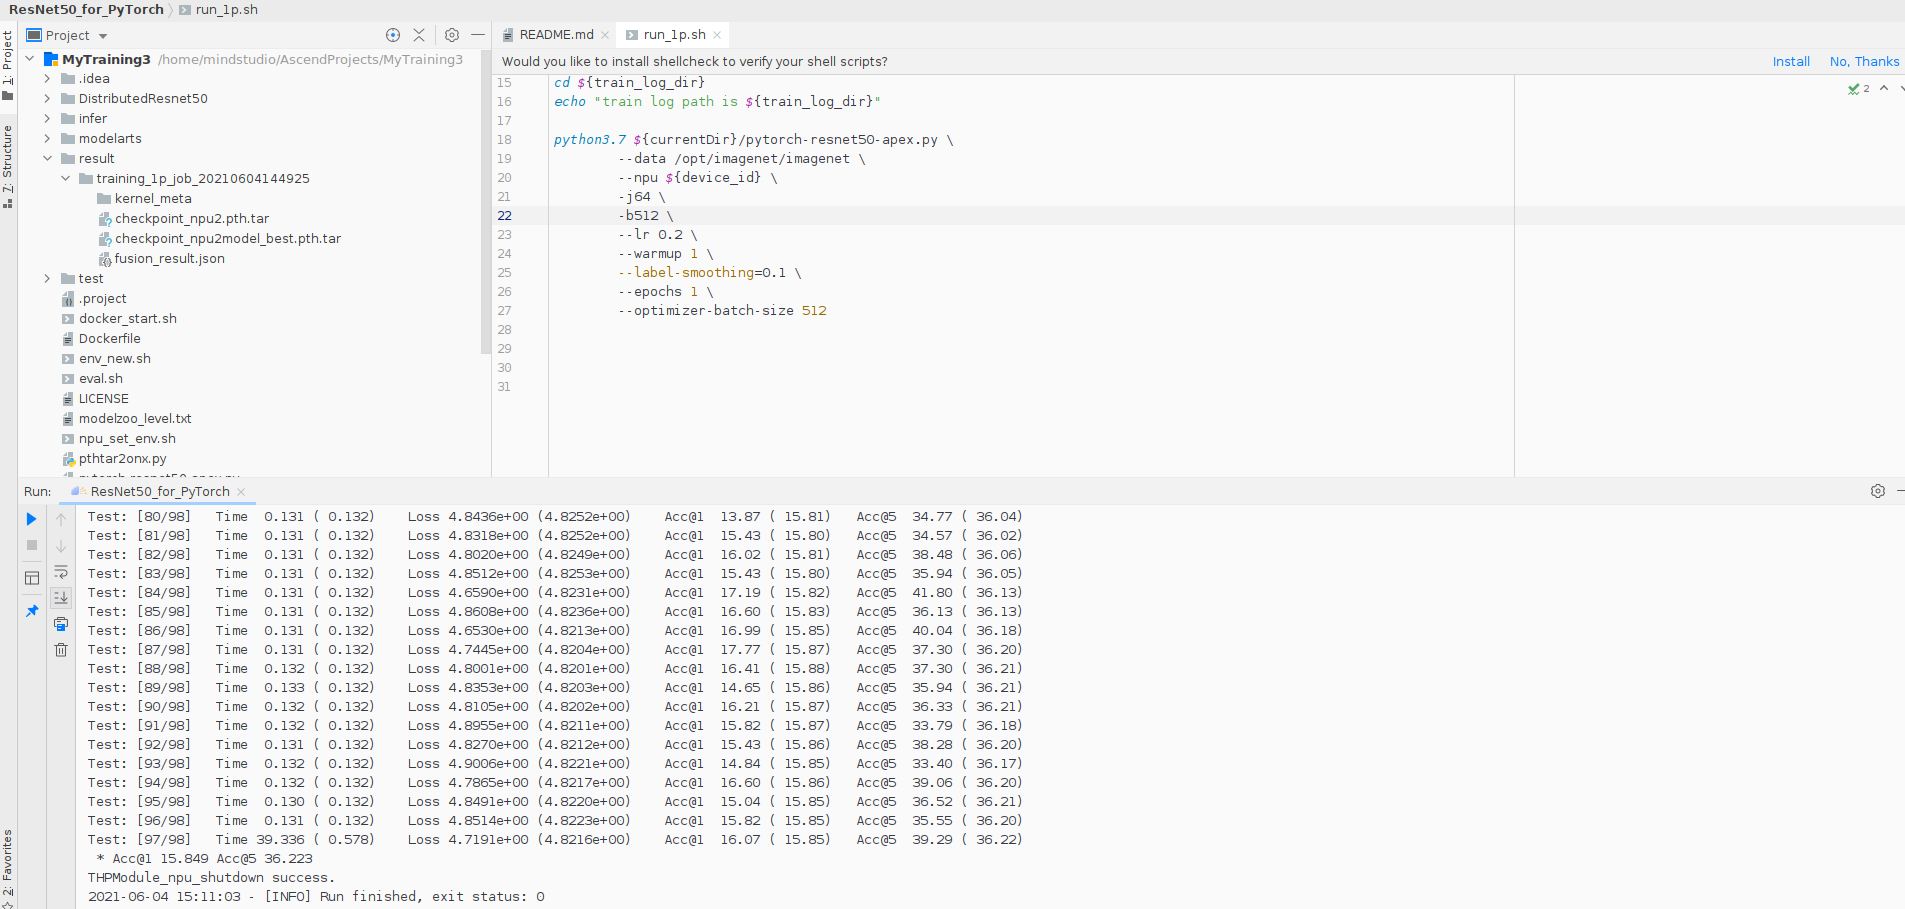This screenshot has height=909, width=1905.
Task: Place cursor on '--epochs 1' line
Action: 666,292
